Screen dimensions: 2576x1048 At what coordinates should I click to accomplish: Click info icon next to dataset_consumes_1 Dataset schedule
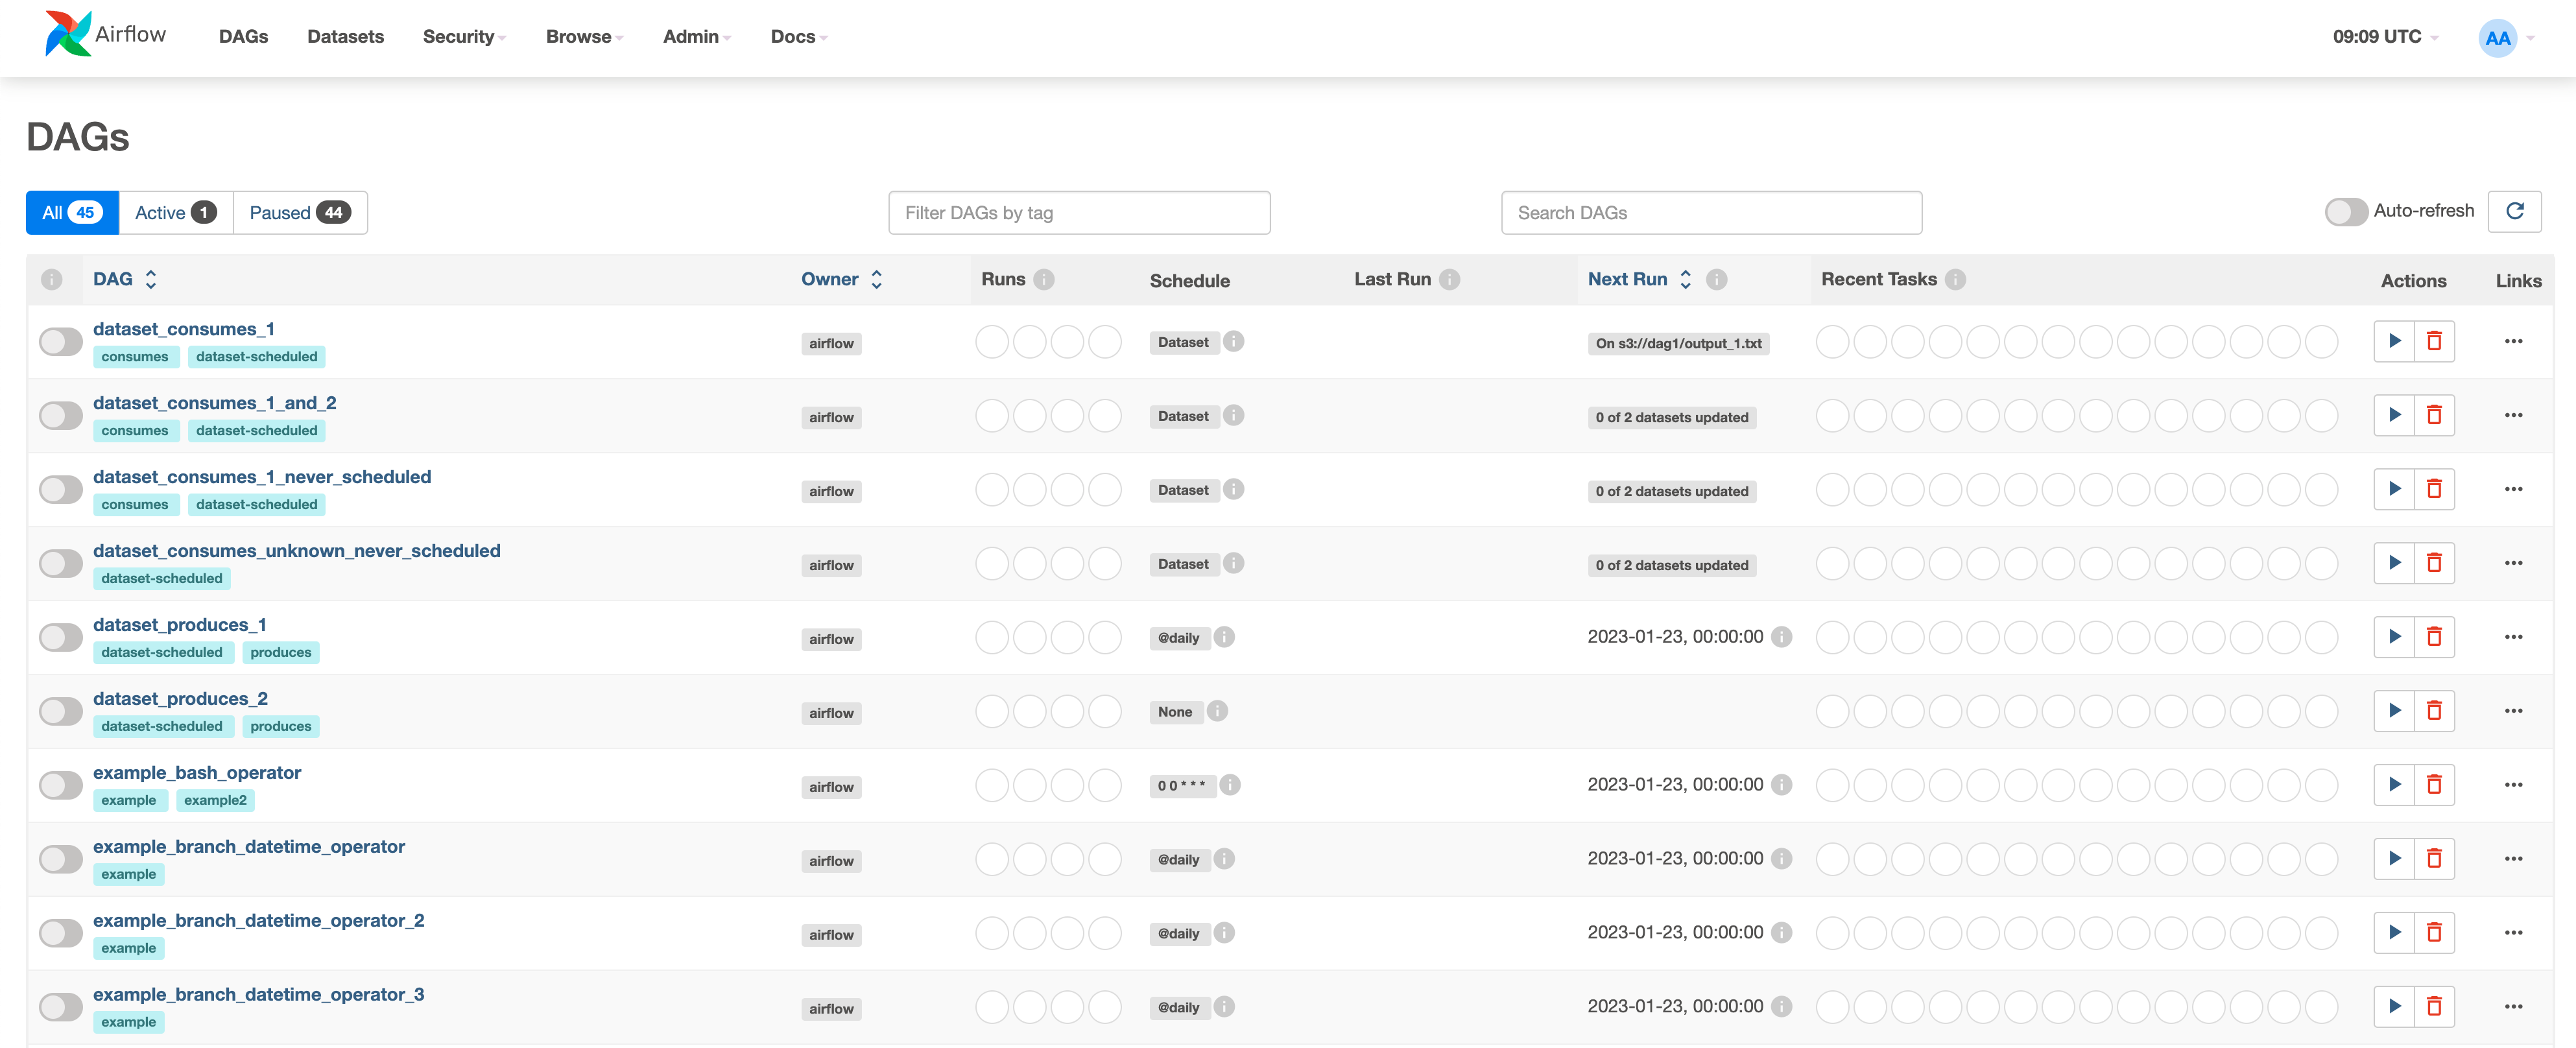[x=1233, y=342]
